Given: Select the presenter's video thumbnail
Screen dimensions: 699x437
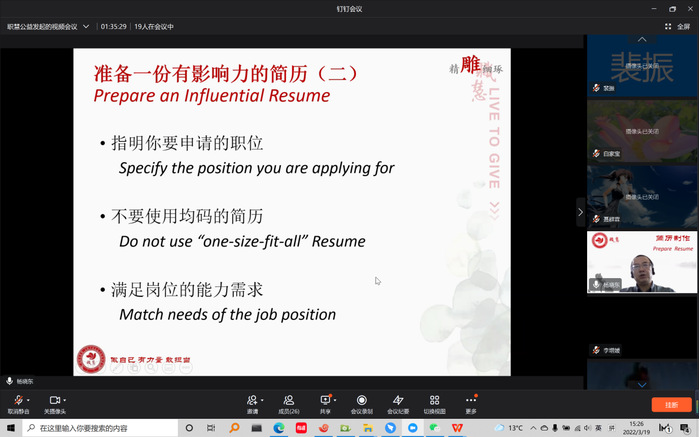Looking at the screenshot, I should [641, 261].
